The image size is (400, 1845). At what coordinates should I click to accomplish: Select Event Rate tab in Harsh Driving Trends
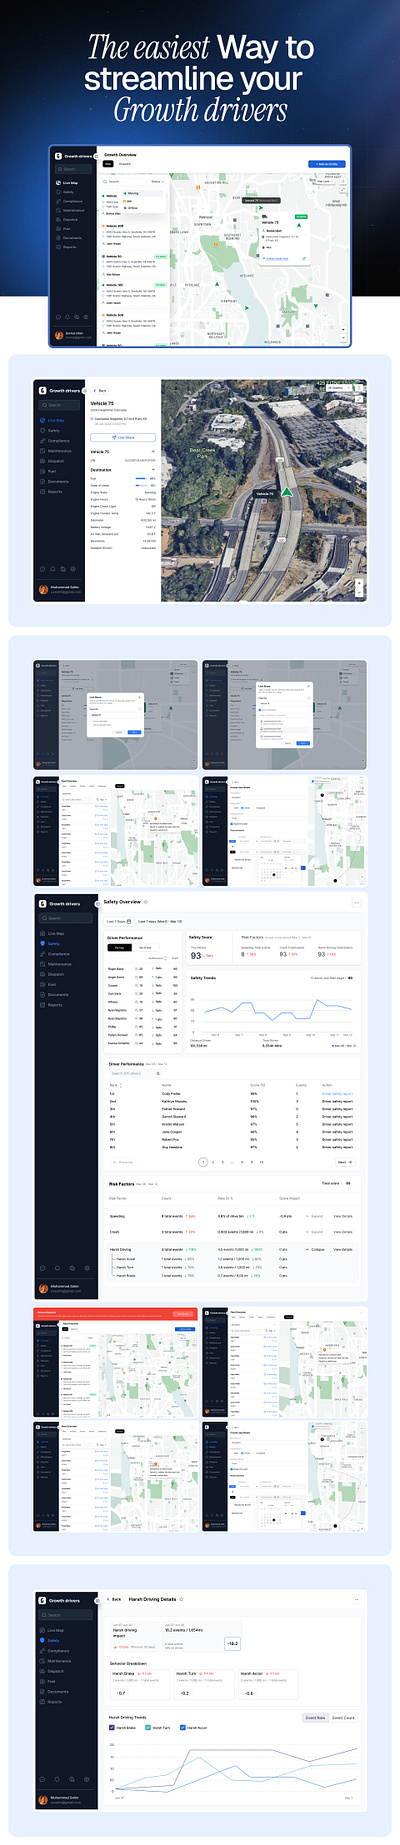click(315, 1717)
